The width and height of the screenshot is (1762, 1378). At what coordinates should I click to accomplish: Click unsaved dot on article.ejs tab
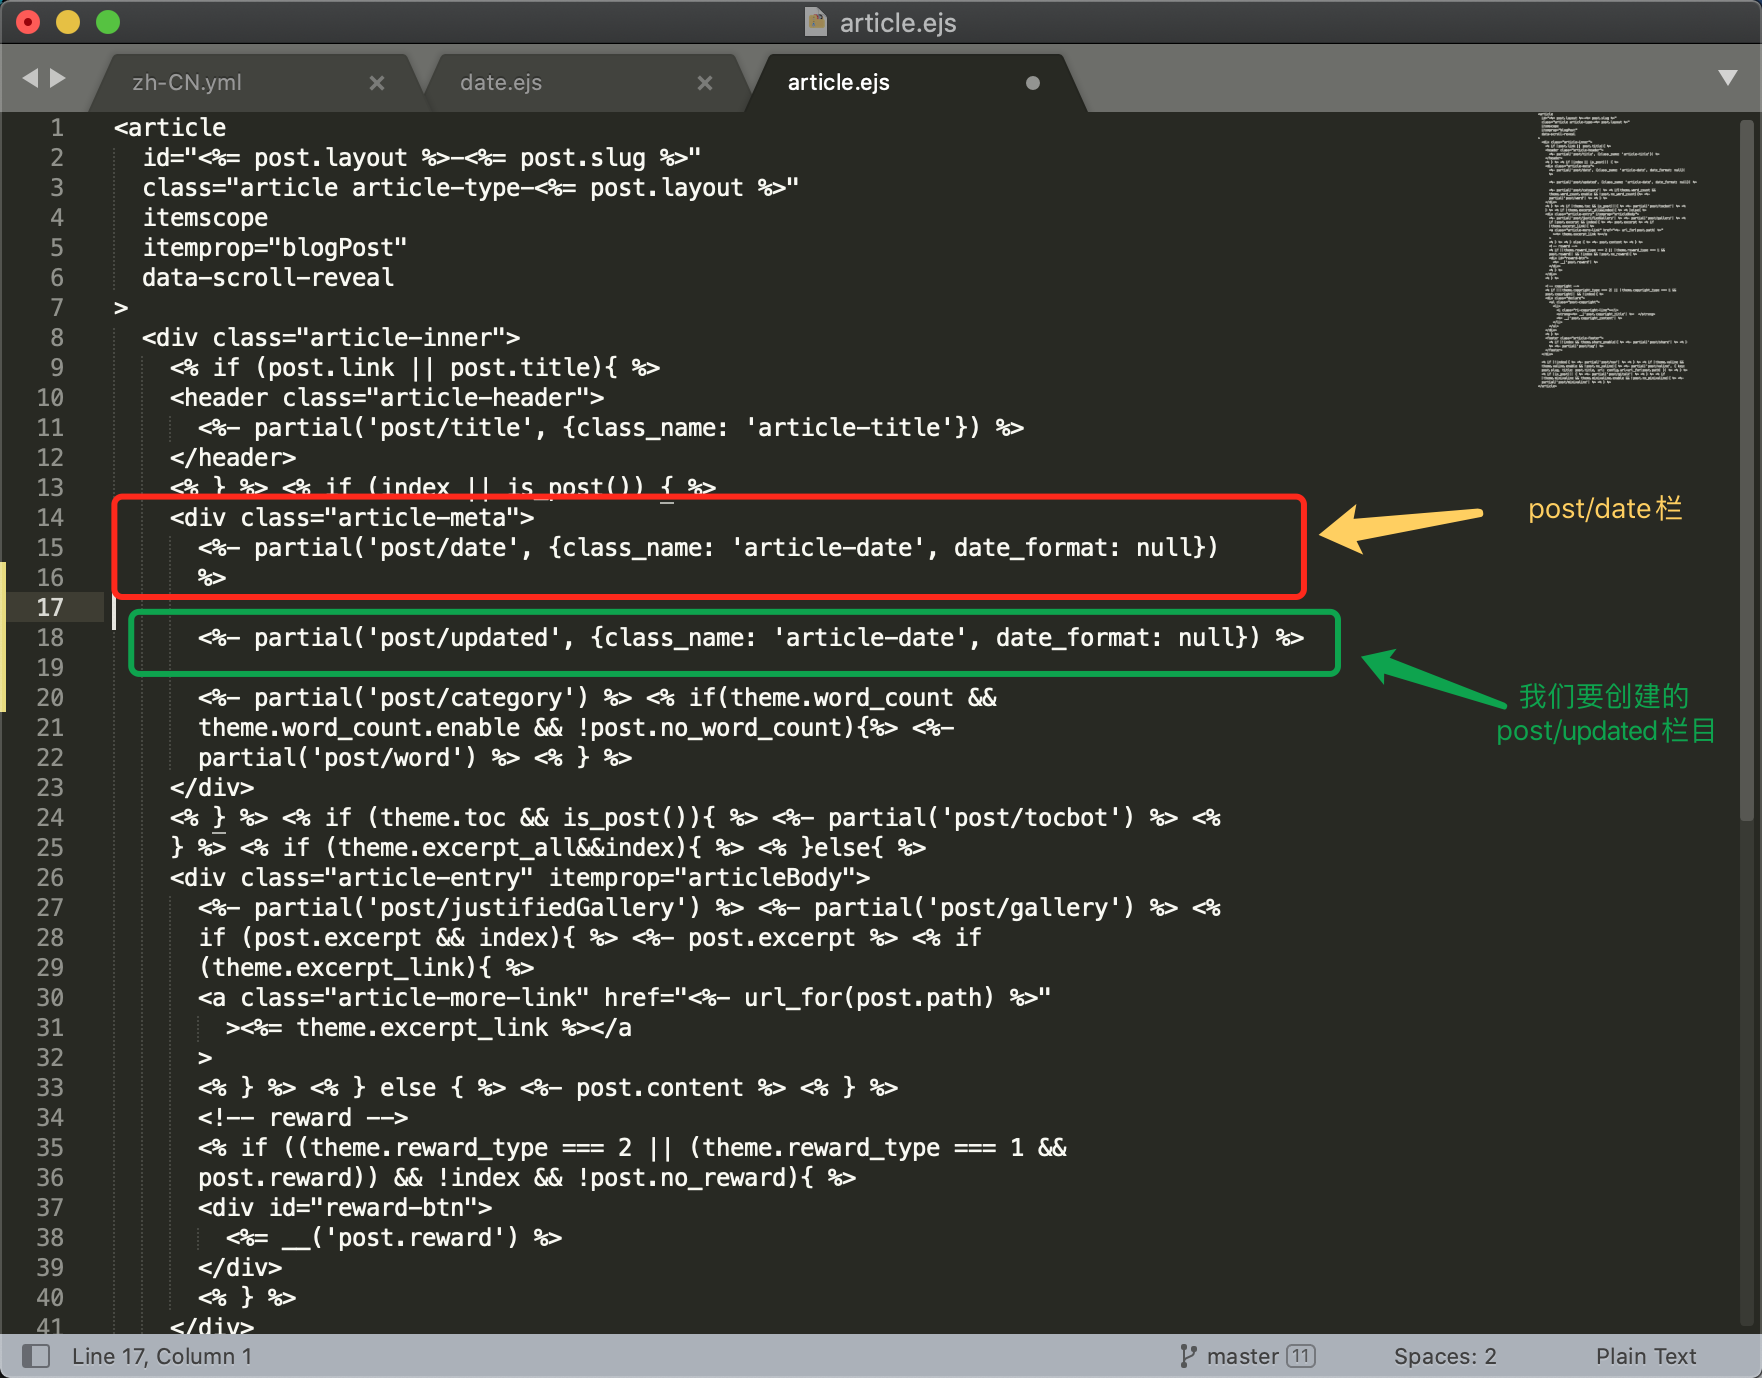click(x=1033, y=83)
